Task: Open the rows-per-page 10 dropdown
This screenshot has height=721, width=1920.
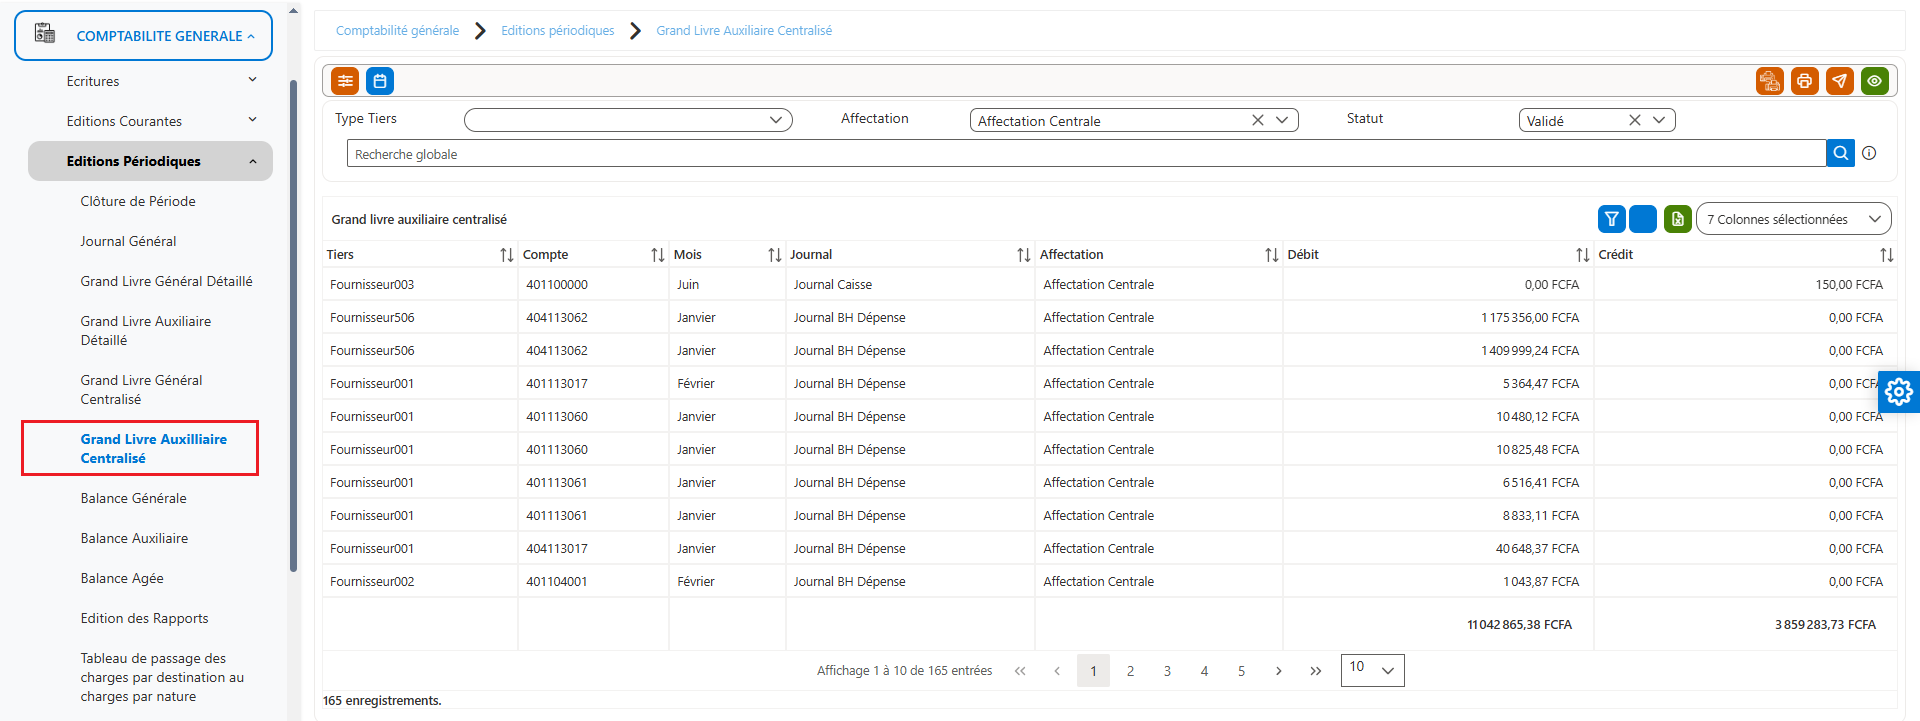Action: [x=1373, y=670]
